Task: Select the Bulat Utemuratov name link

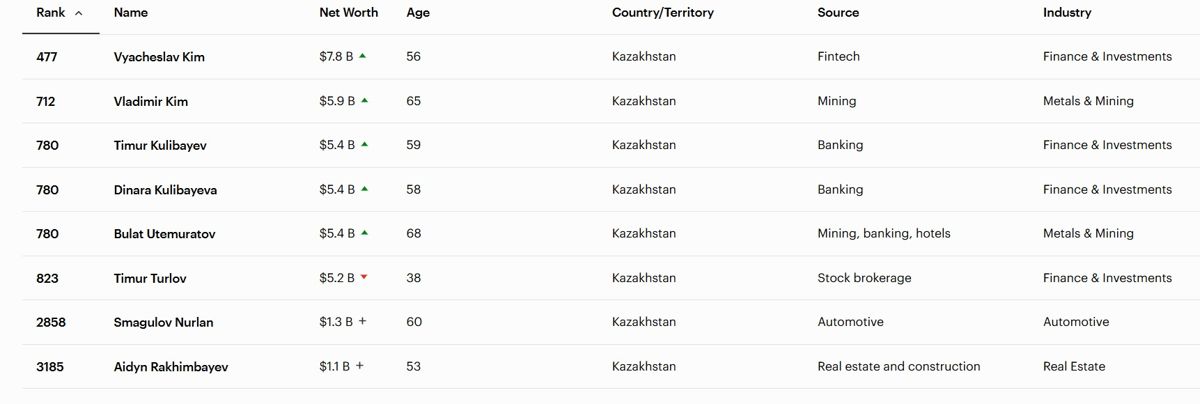Action: coord(164,234)
